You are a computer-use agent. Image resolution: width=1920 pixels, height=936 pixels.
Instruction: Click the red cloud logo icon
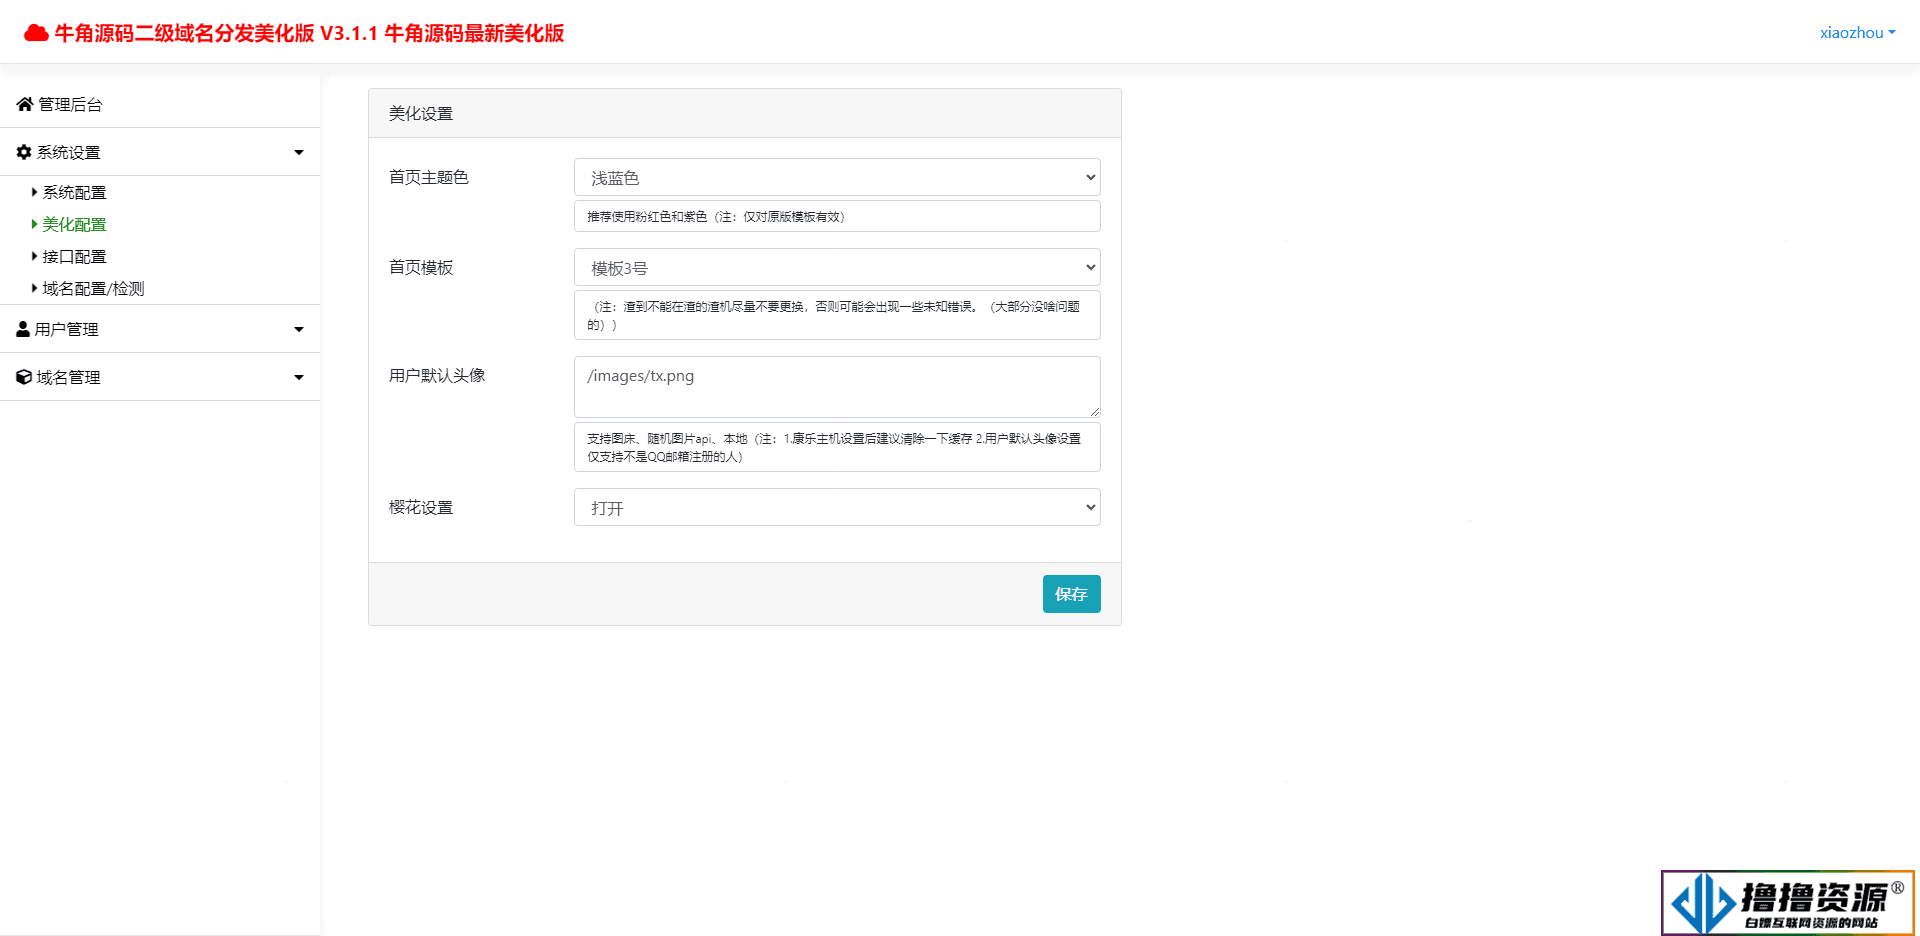tap(36, 33)
